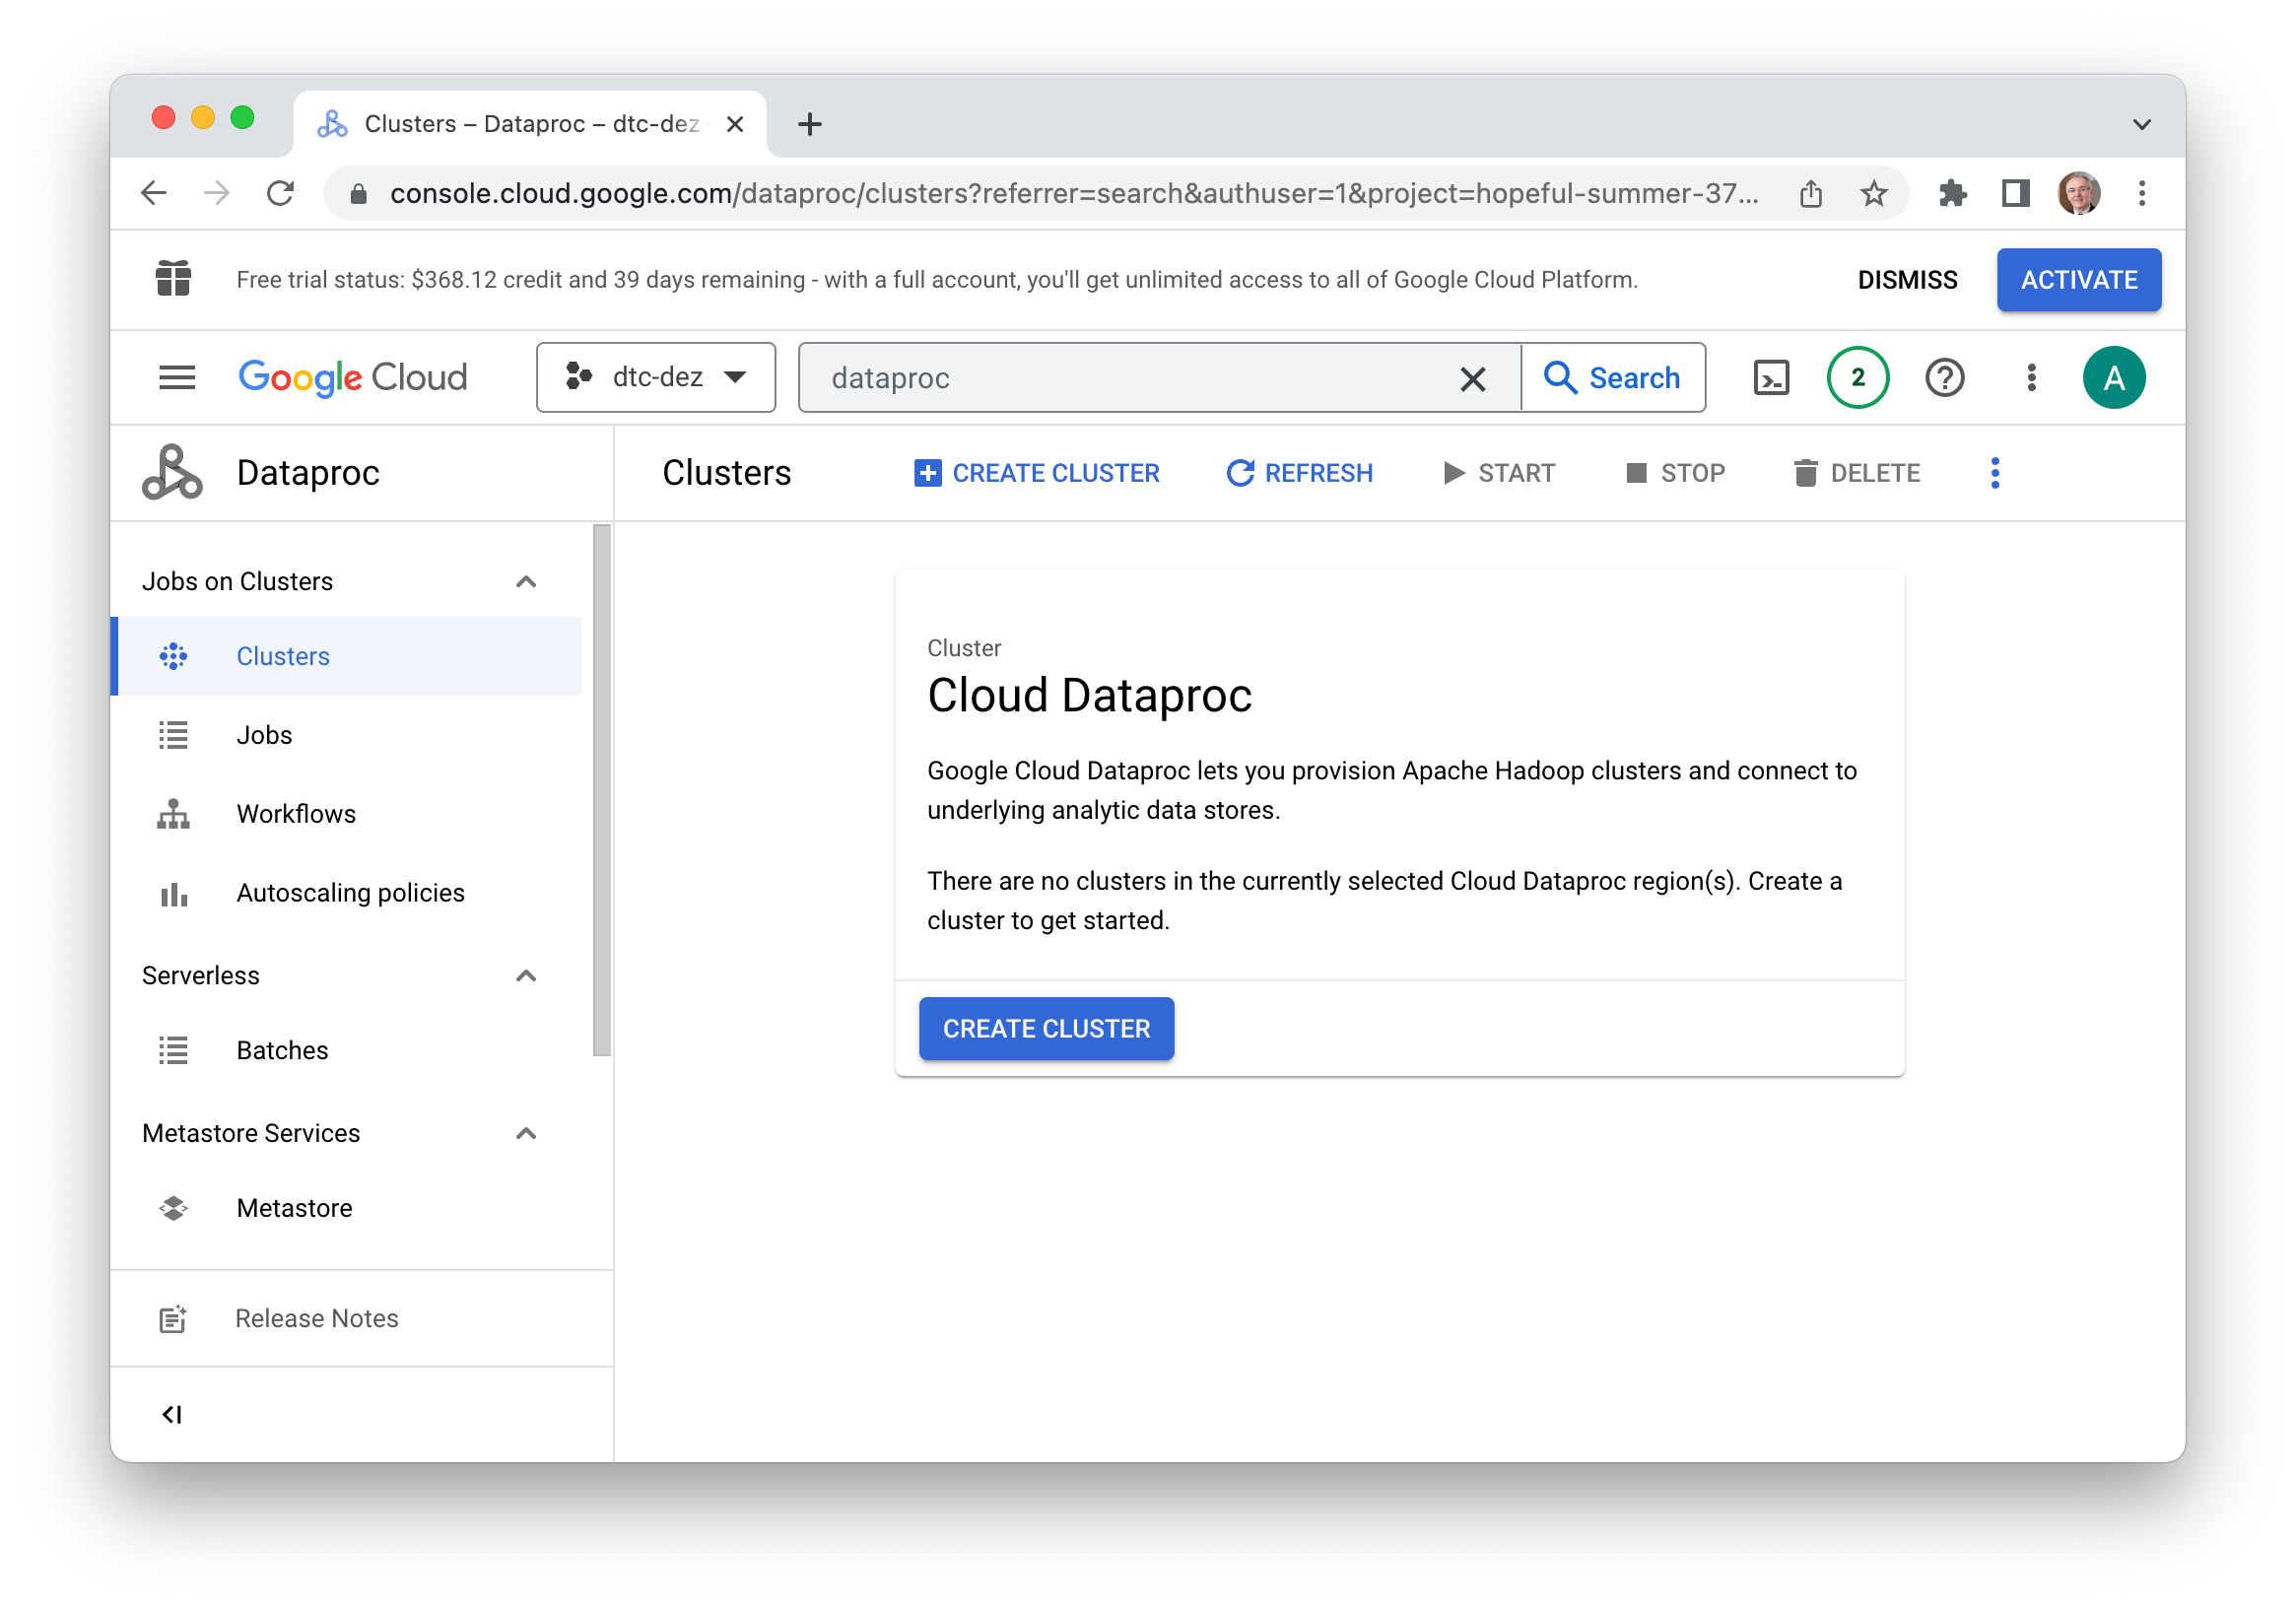Open Workflows in the sidebar
Image resolution: width=2296 pixels, height=1608 pixels.
click(x=346, y=814)
